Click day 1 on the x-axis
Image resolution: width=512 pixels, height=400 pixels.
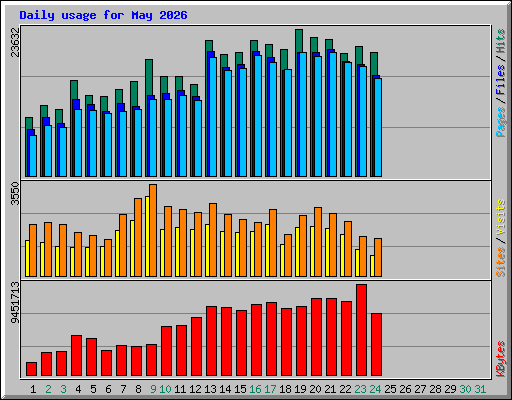click(33, 389)
